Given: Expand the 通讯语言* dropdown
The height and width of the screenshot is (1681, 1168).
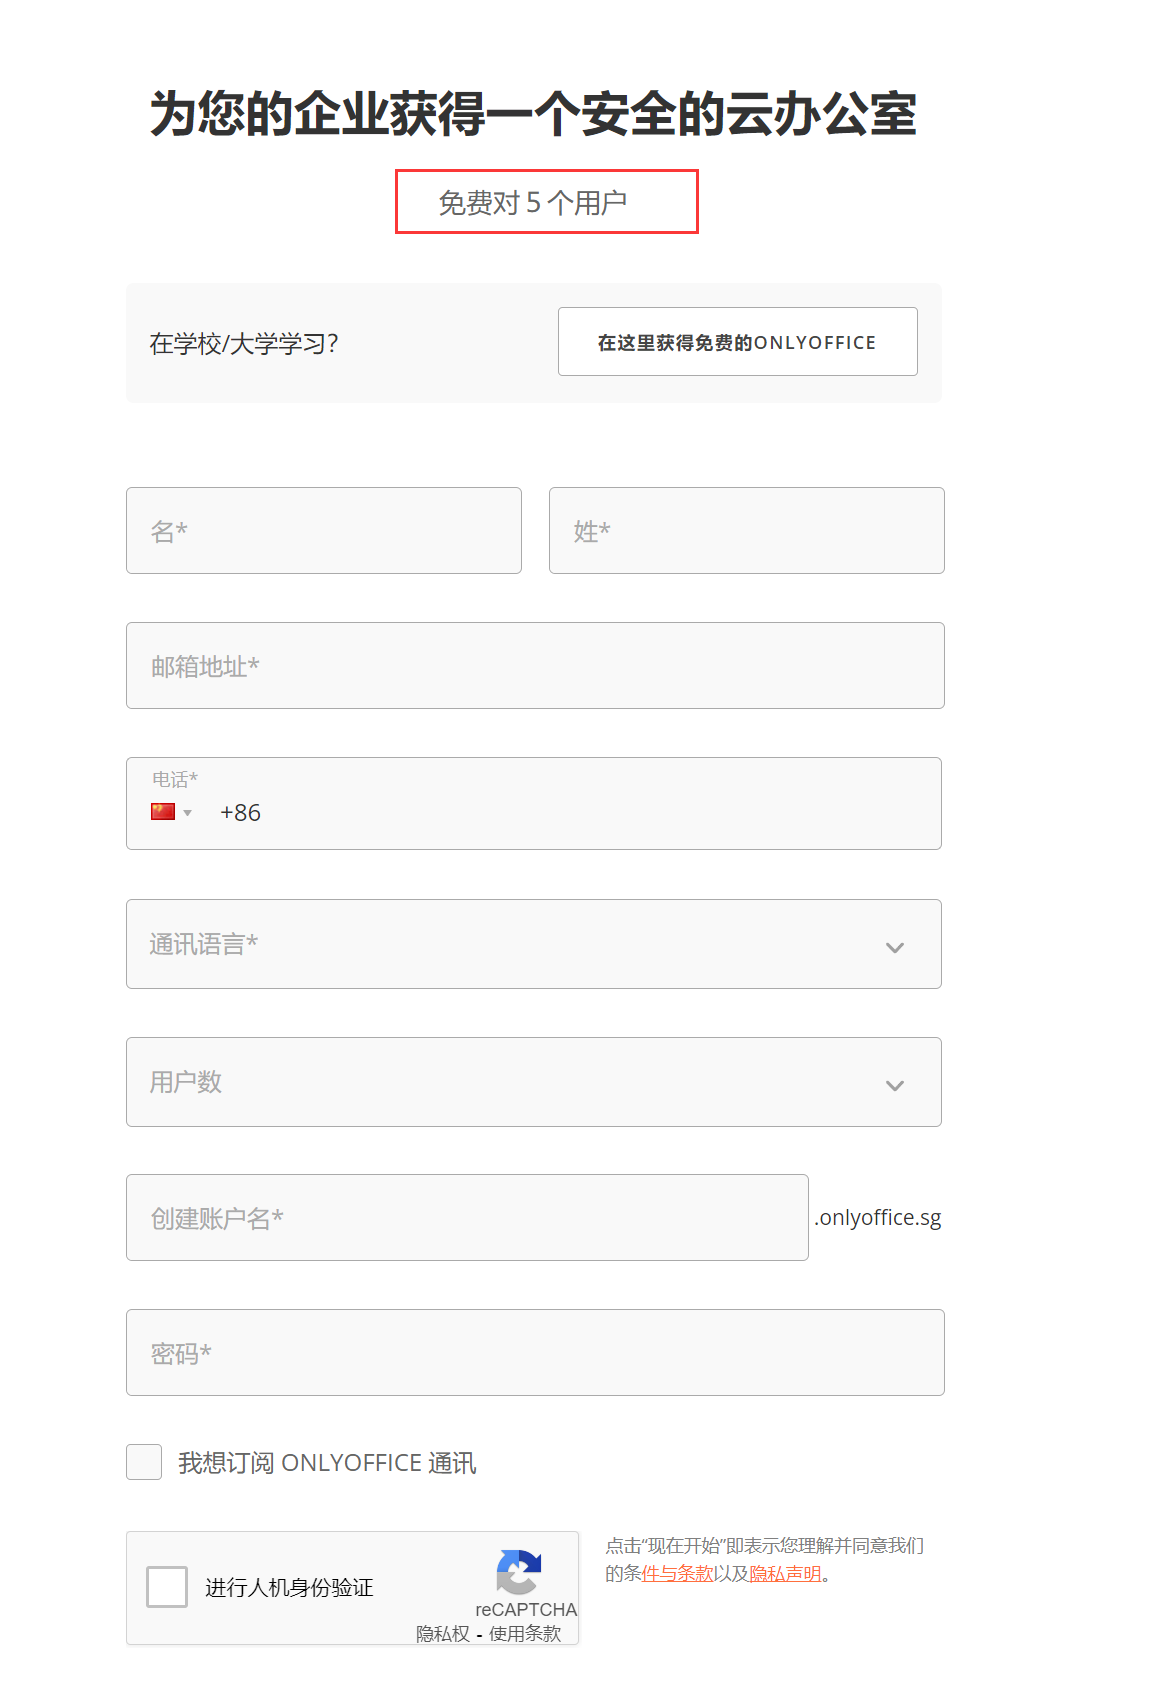Looking at the screenshot, I should click(534, 944).
